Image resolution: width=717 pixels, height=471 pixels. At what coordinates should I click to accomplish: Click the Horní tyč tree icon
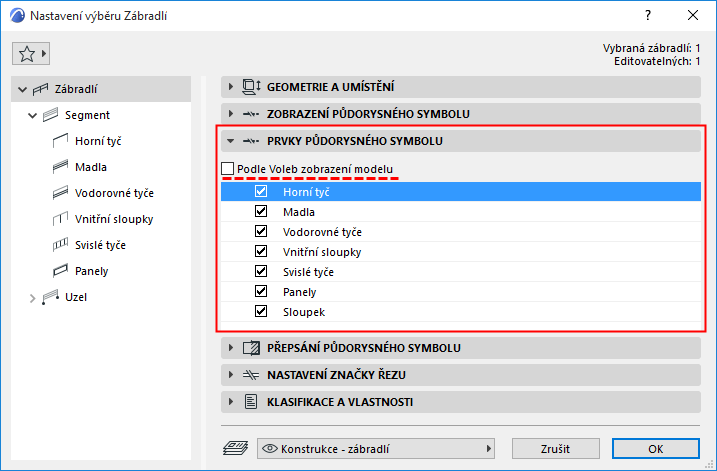[x=59, y=141]
